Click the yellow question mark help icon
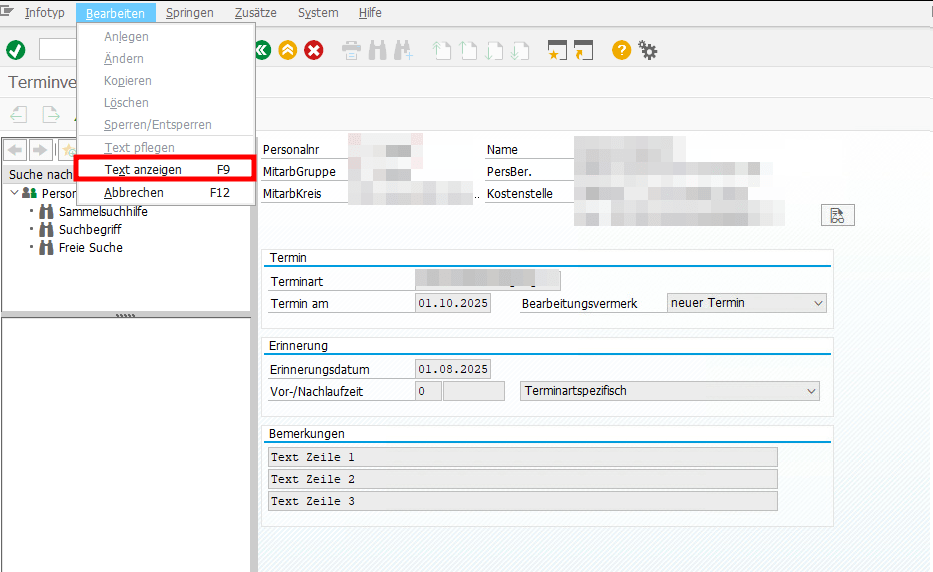 click(x=621, y=50)
